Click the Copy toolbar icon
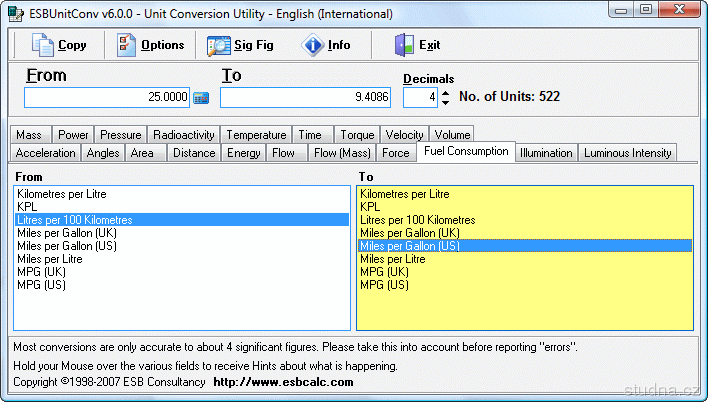 point(42,45)
